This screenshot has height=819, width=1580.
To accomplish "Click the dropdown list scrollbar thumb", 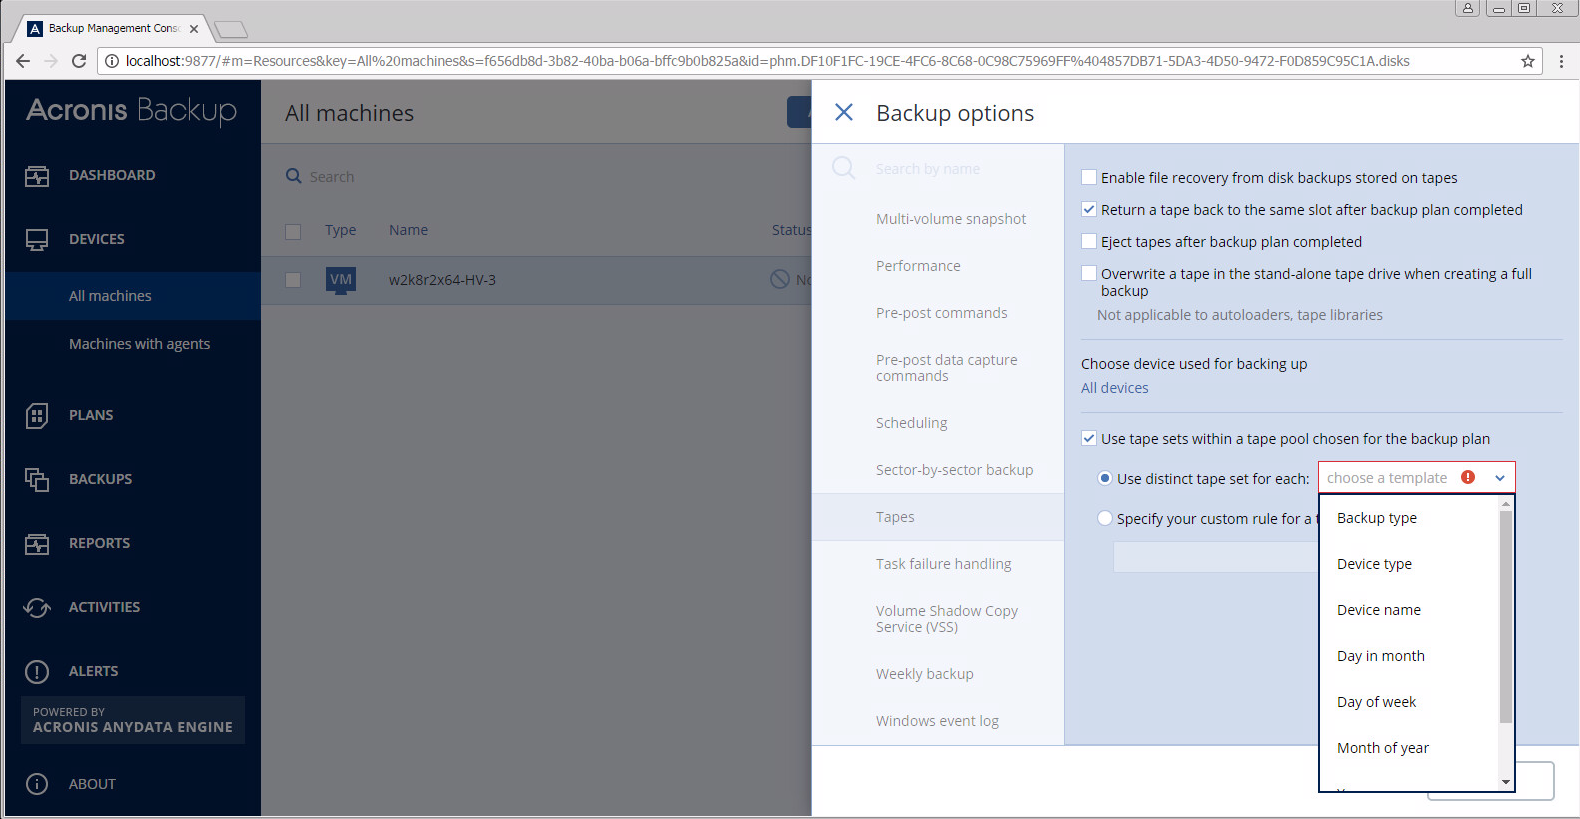I will [1506, 616].
